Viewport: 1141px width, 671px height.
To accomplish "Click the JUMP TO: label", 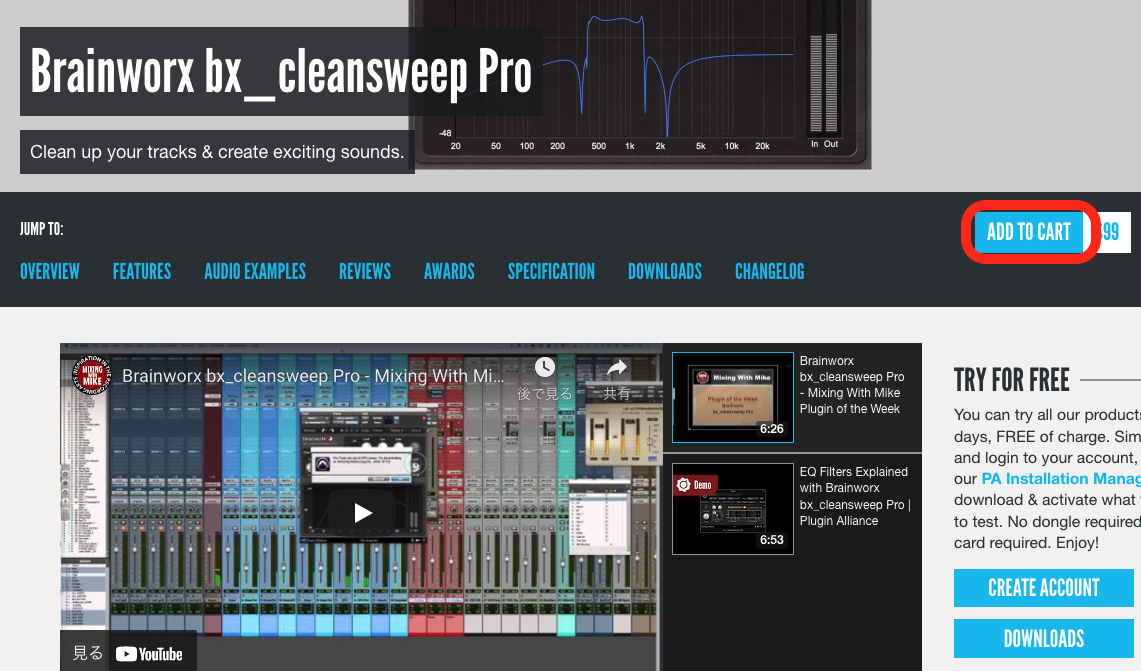I will click(41, 229).
